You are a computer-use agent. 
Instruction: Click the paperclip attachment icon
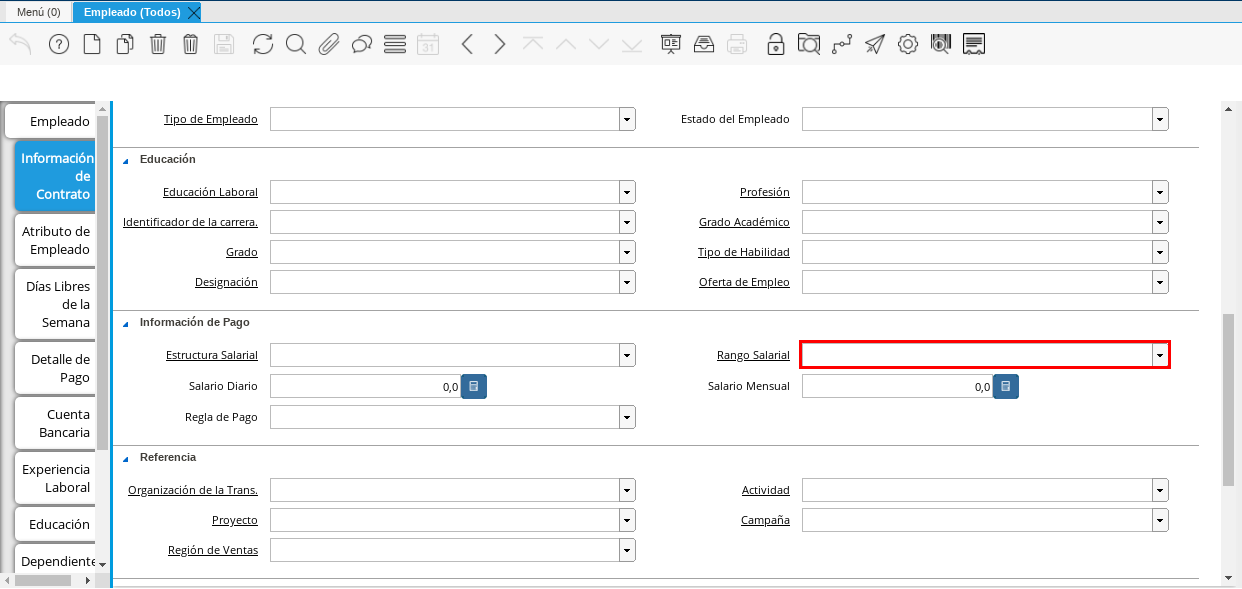pos(329,44)
